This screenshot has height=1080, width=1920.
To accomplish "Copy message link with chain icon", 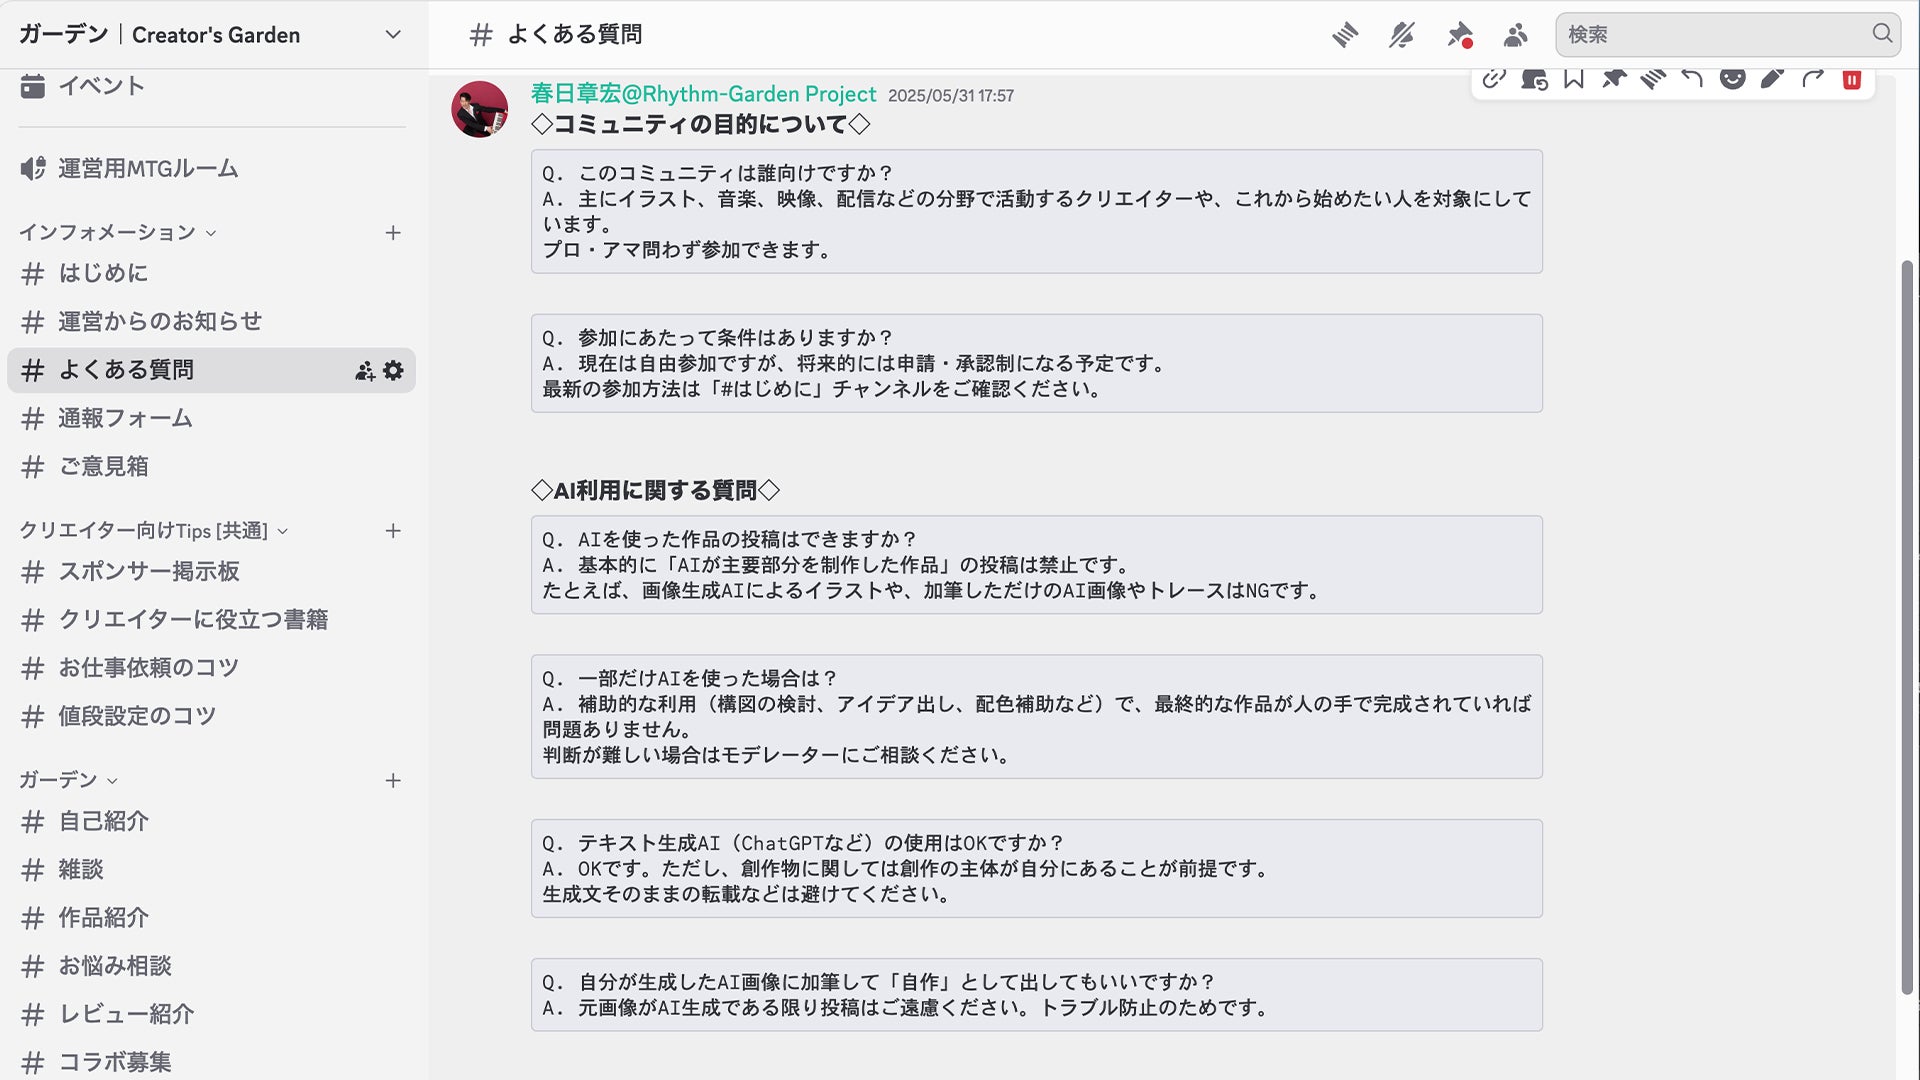I will coord(1494,80).
